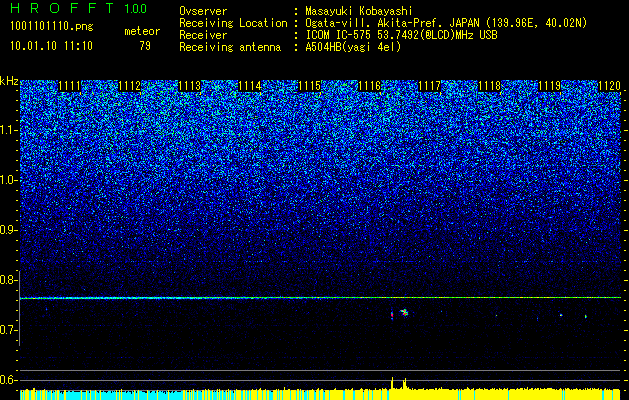This screenshot has width=629, height=400.
Task: Click the ICOM IC-575 receiver text
Action: pos(401,35)
